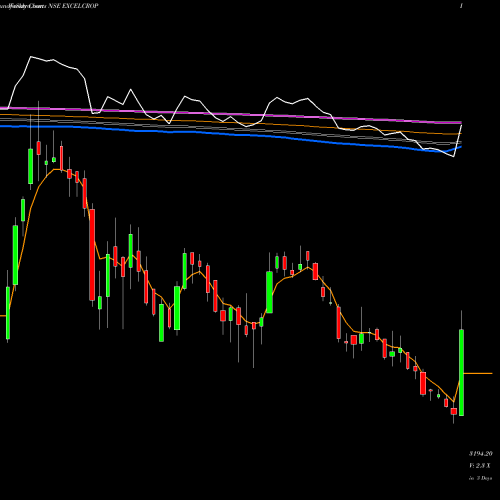Click the peak of the white indicator line
Viewport: 500px width, 500px height.
point(31,57)
